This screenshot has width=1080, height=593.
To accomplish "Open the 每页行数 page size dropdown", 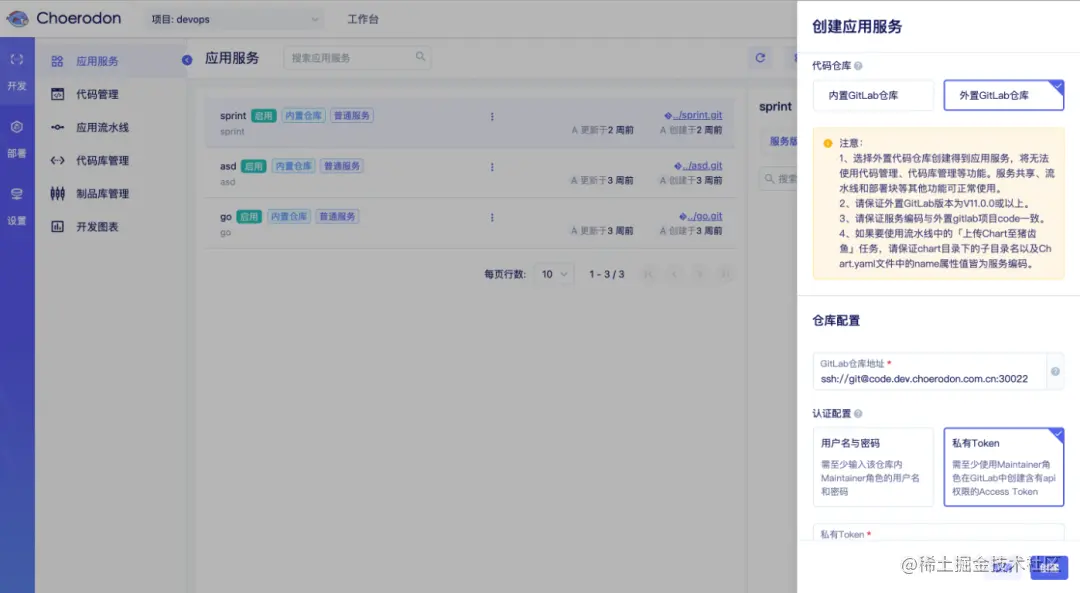I will coord(554,274).
